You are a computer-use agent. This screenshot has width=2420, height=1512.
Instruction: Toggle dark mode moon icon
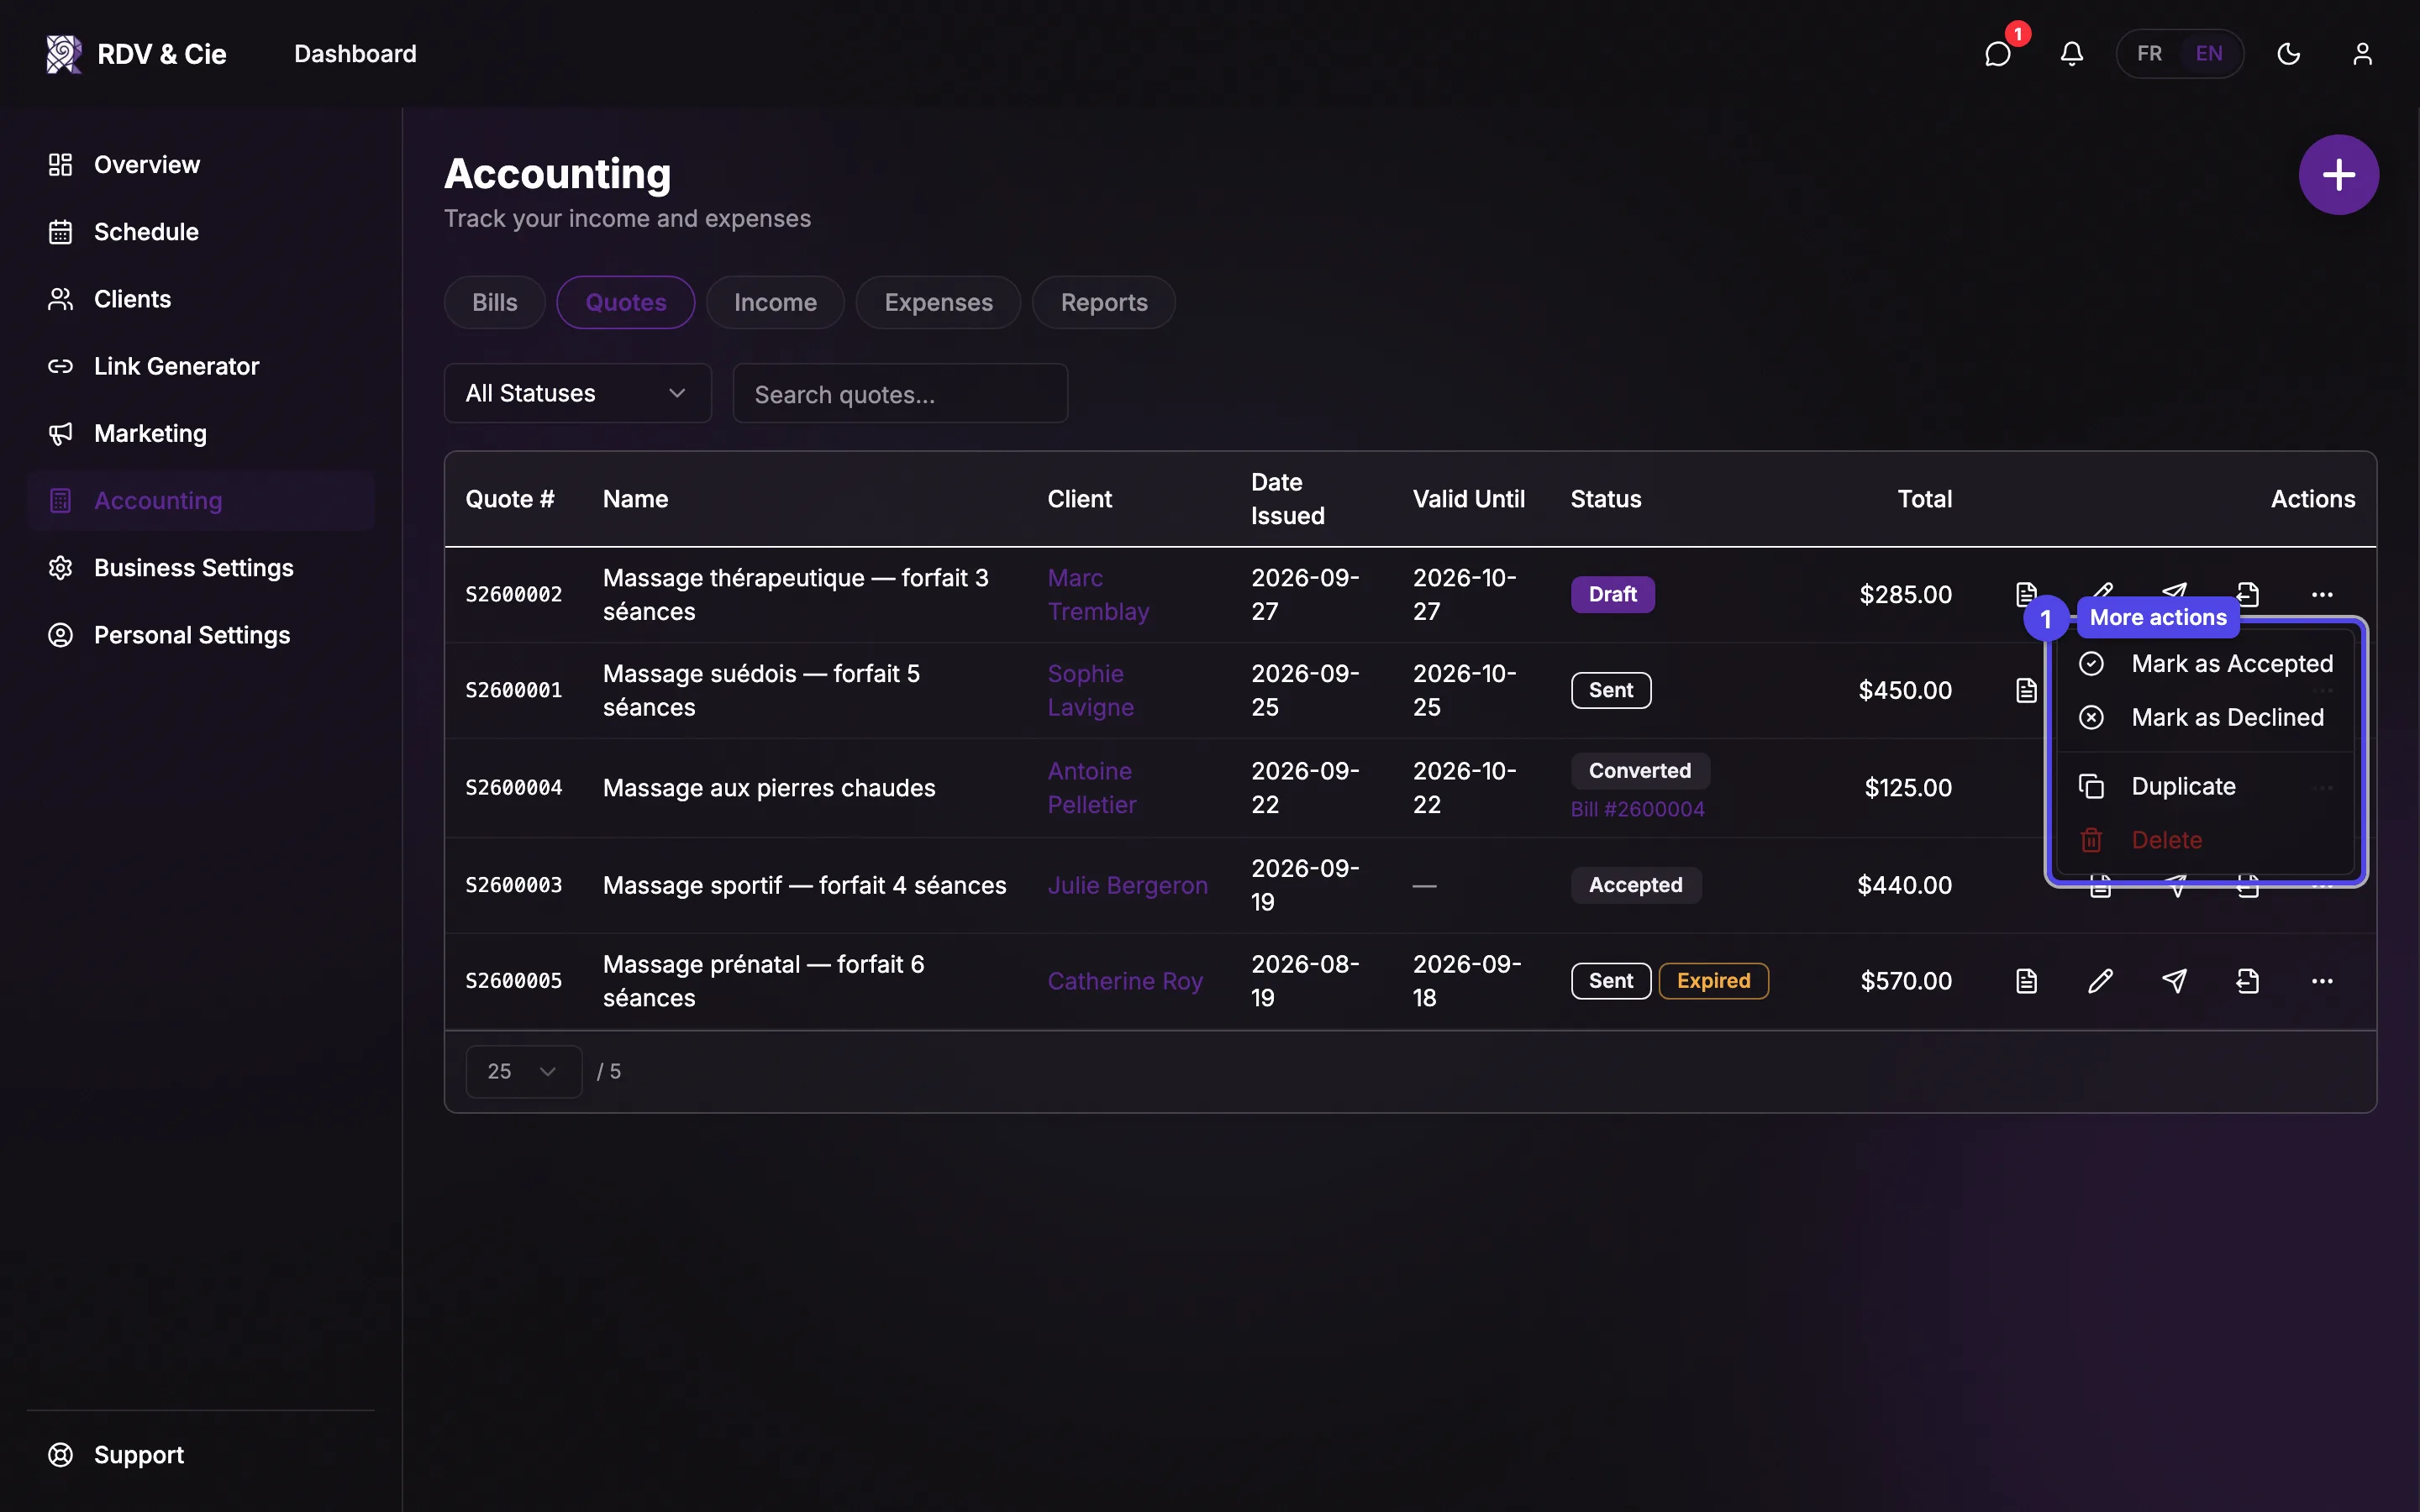[2289, 53]
